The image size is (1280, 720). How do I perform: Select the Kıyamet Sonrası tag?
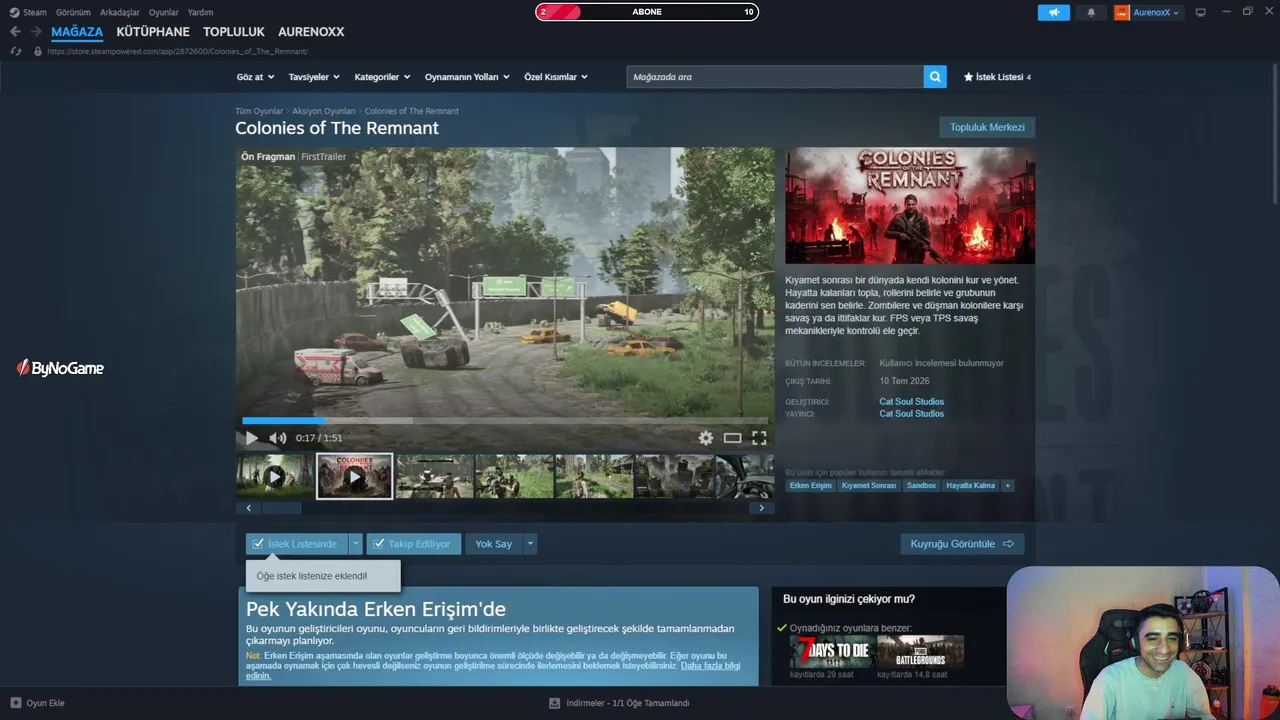(869, 485)
